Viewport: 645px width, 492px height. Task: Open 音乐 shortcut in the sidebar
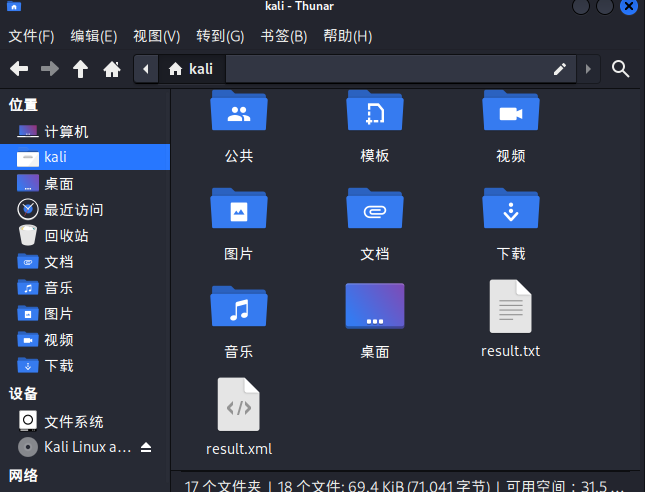(x=85, y=288)
